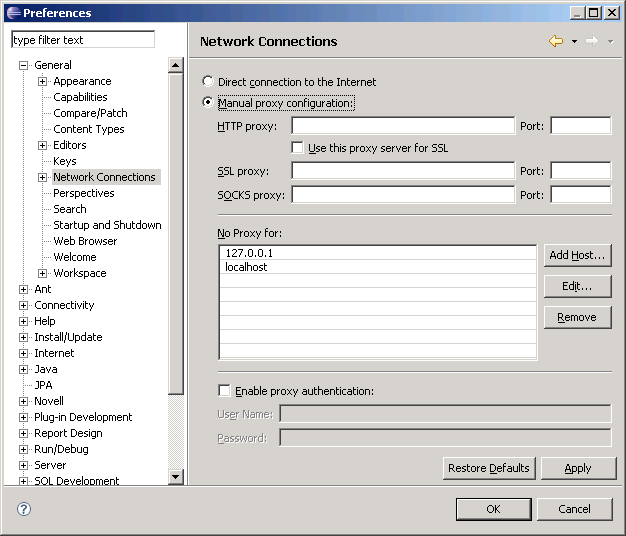Select Manual proxy configuration option

tap(208, 102)
